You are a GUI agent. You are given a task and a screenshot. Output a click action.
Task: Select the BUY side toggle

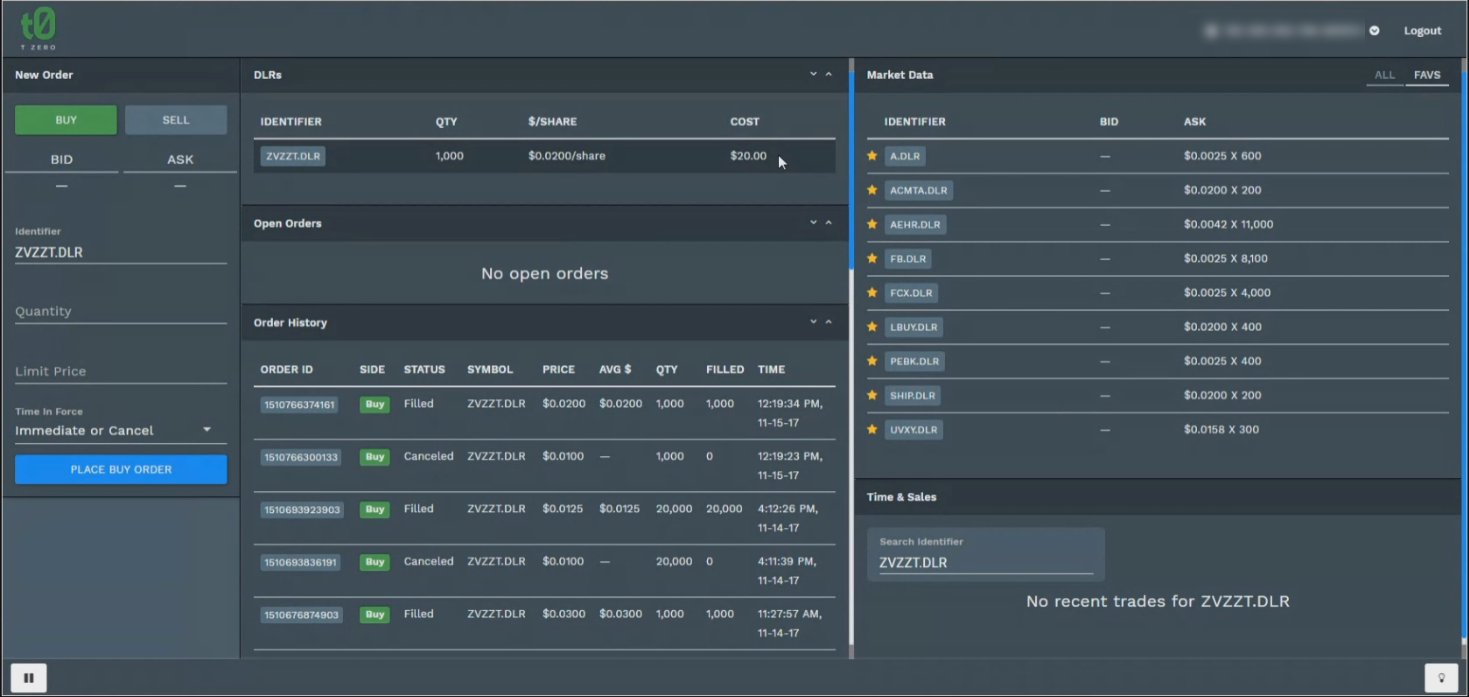pyautogui.click(x=66, y=120)
